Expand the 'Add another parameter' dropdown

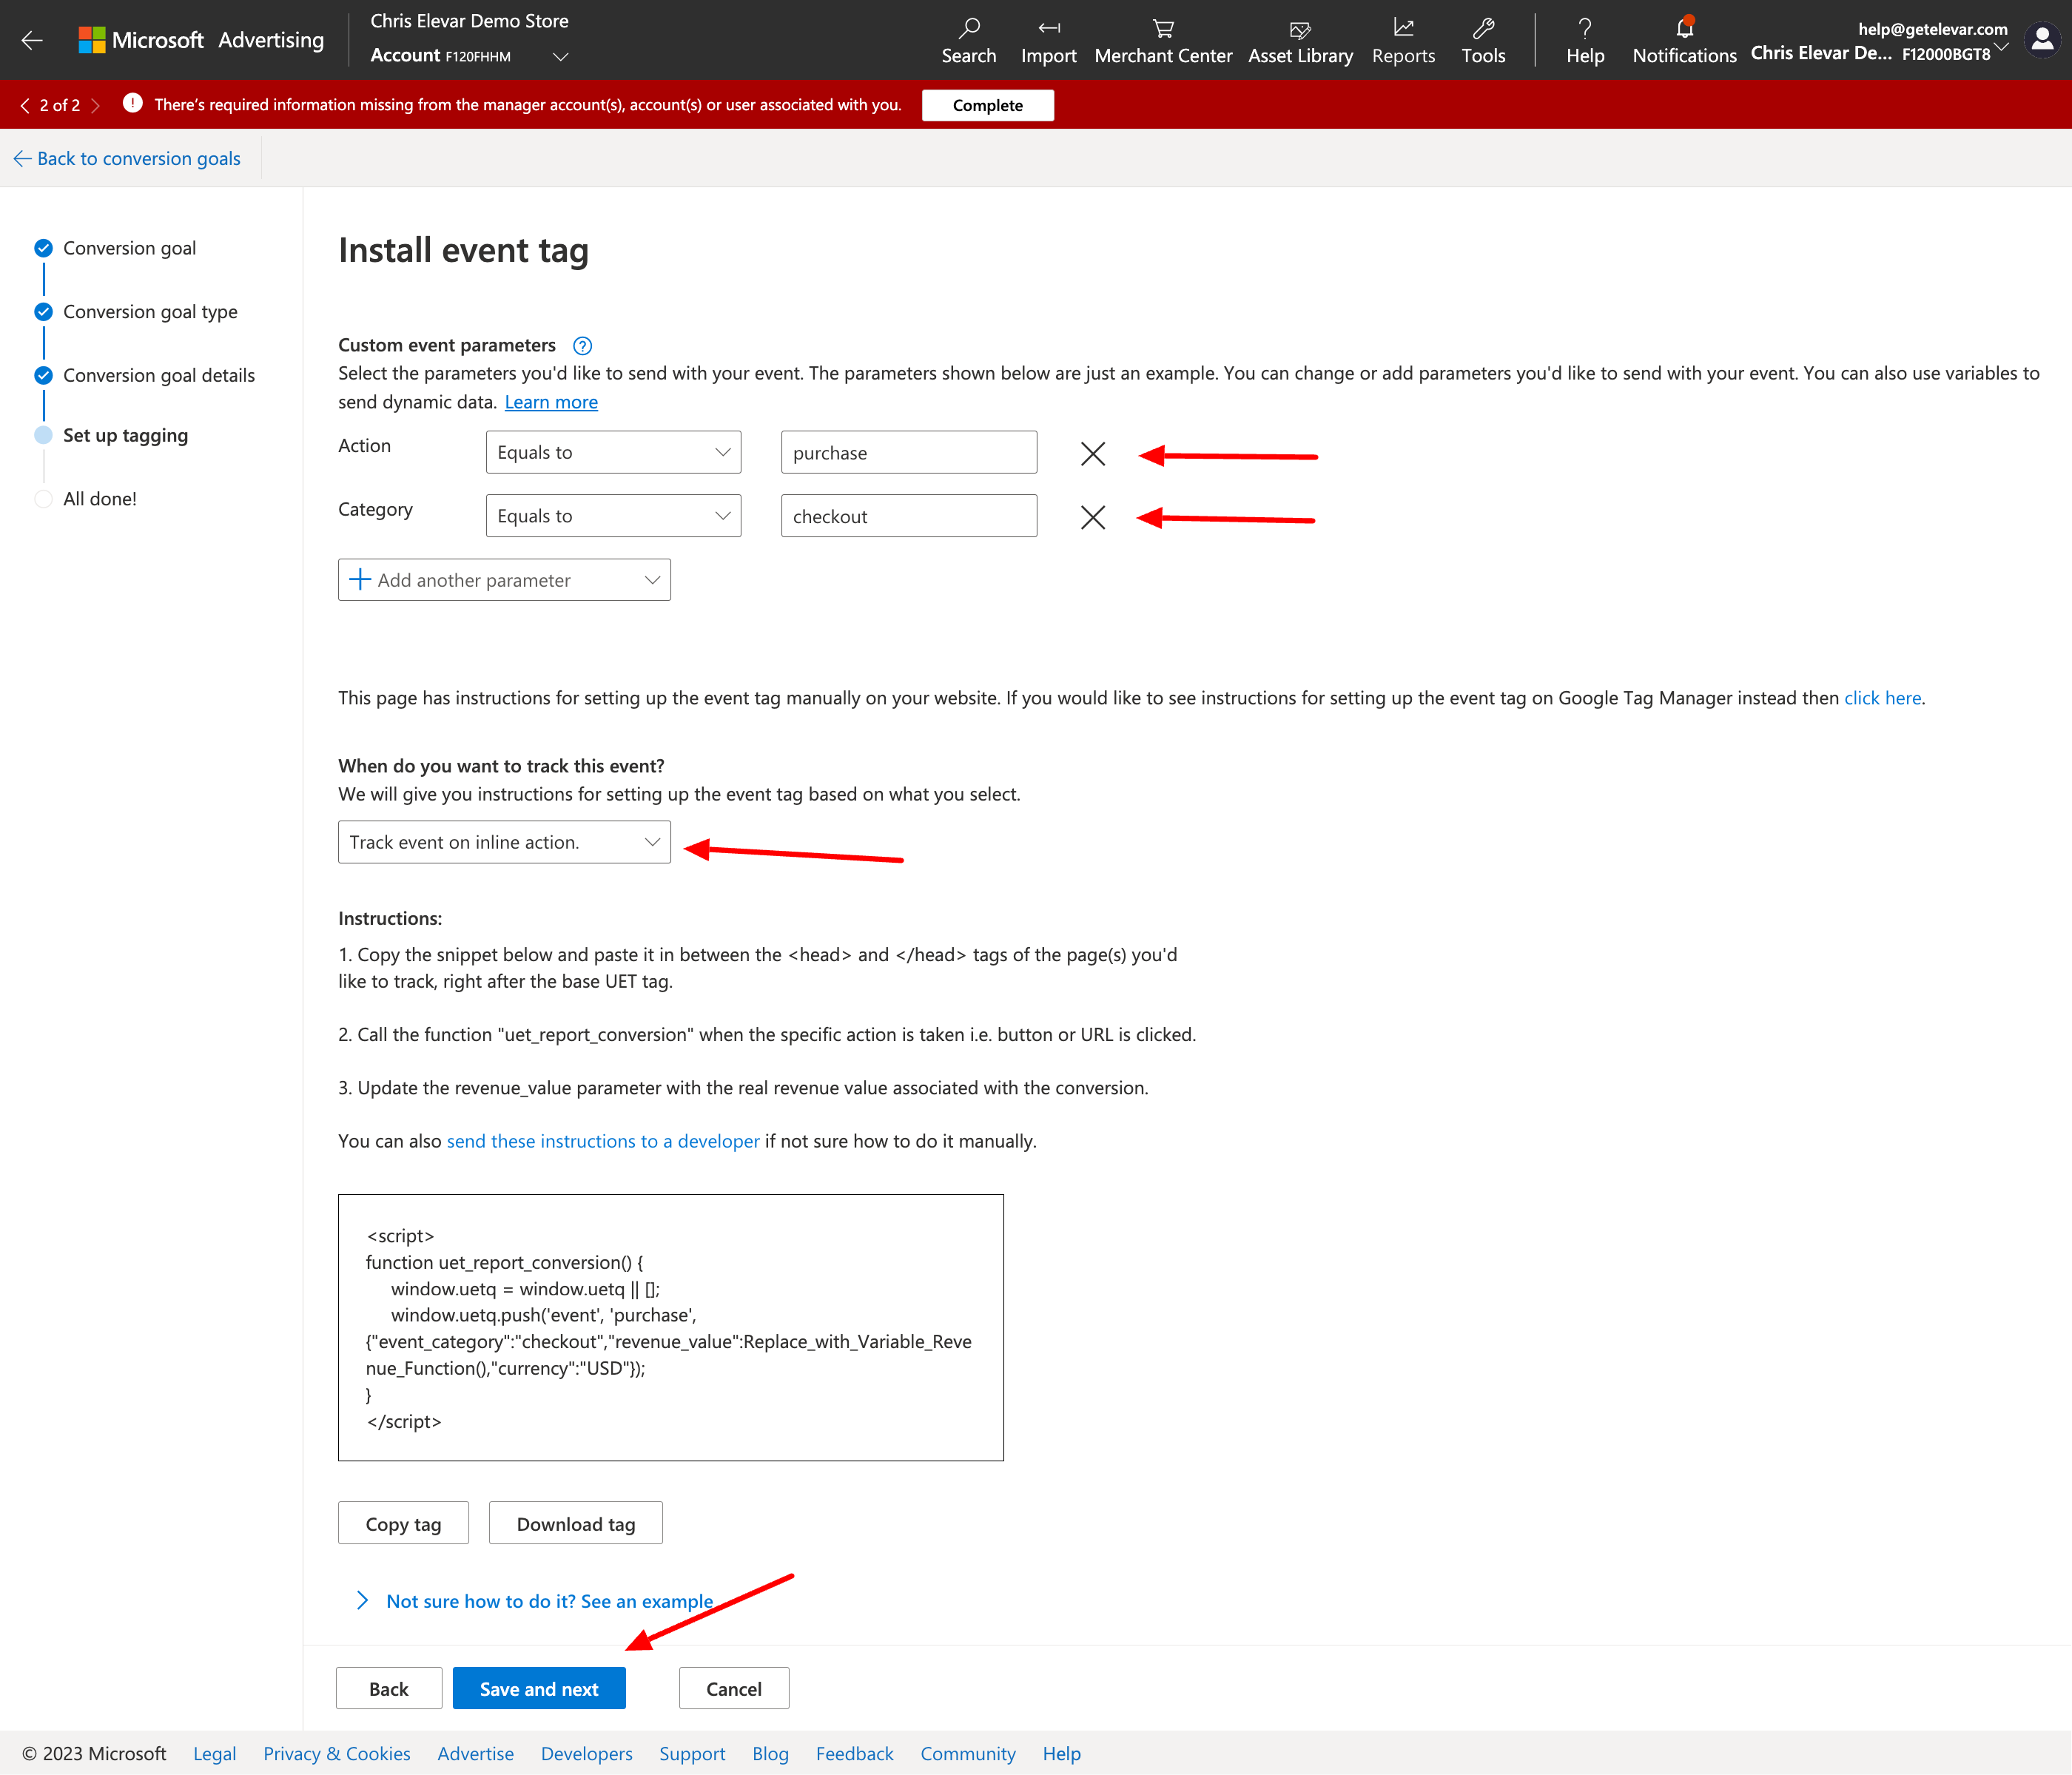pos(504,580)
